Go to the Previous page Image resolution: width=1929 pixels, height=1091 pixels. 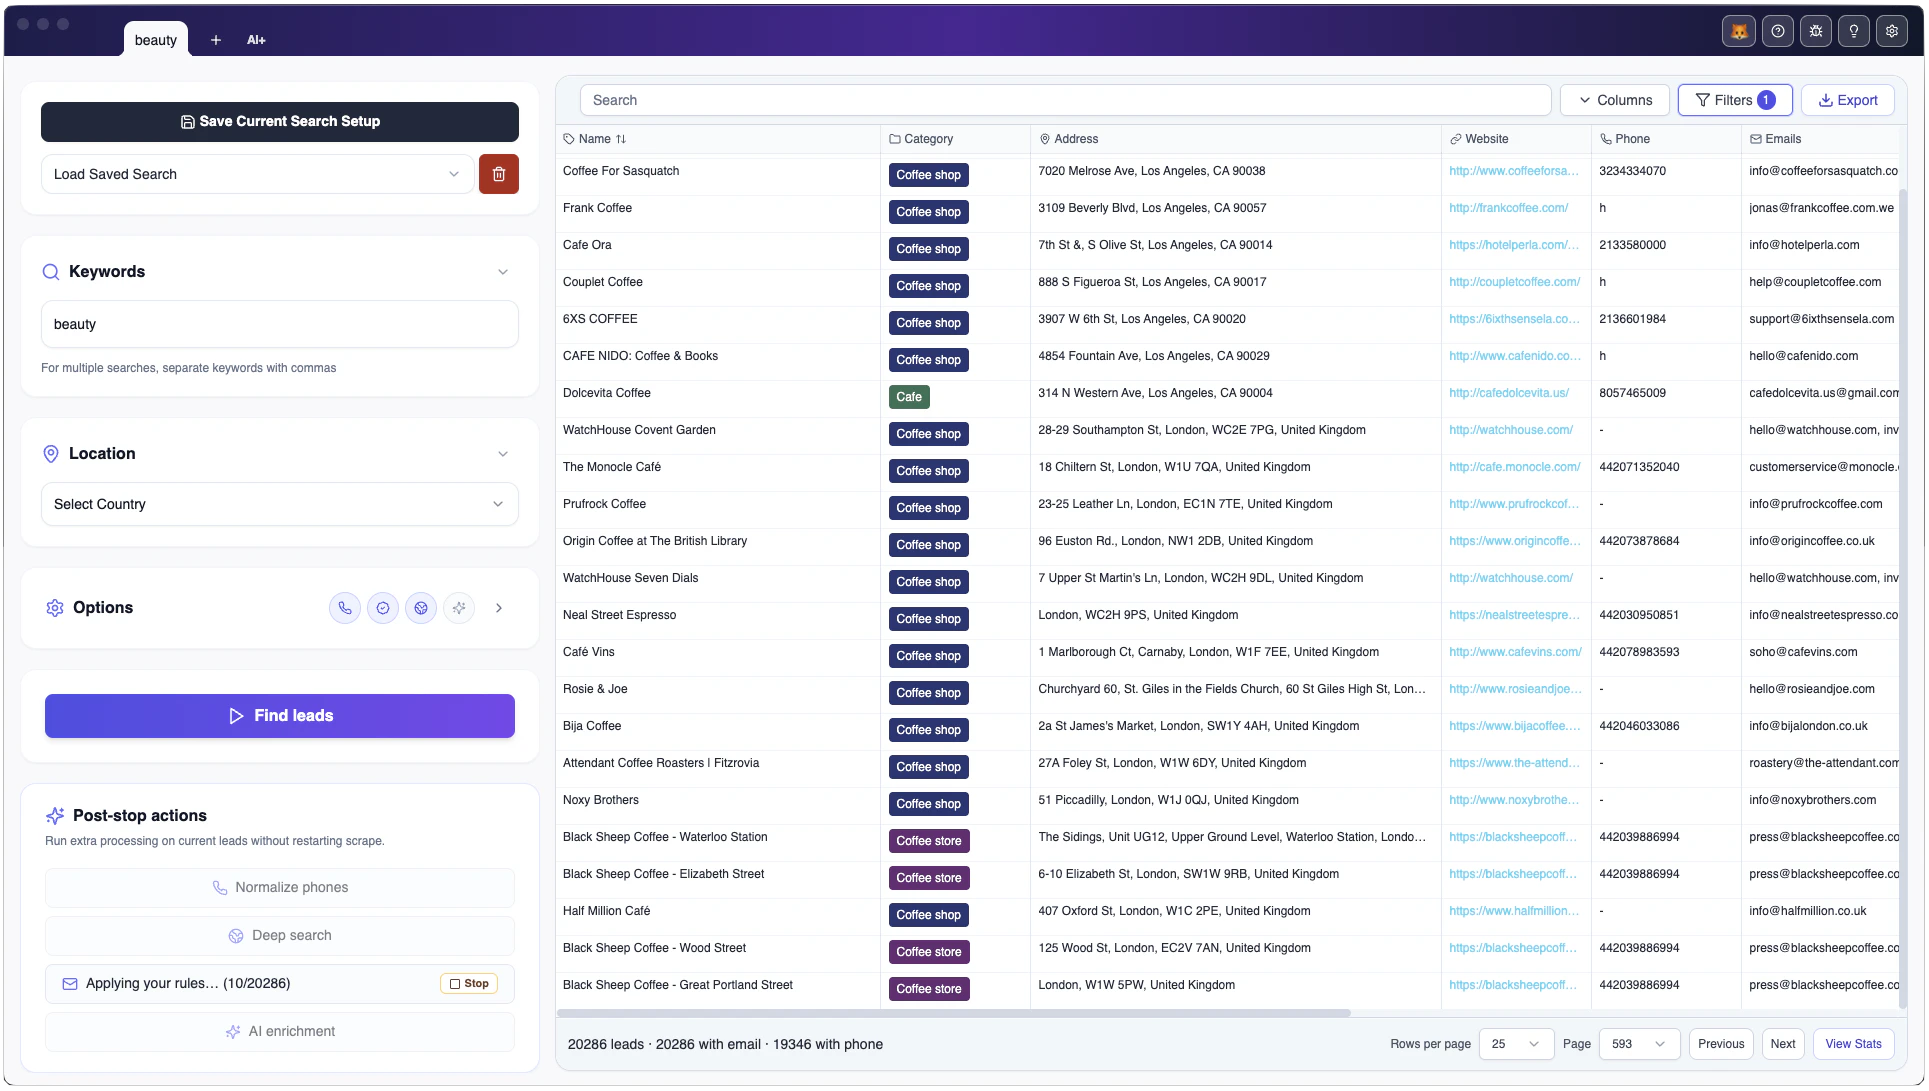tap(1720, 1044)
